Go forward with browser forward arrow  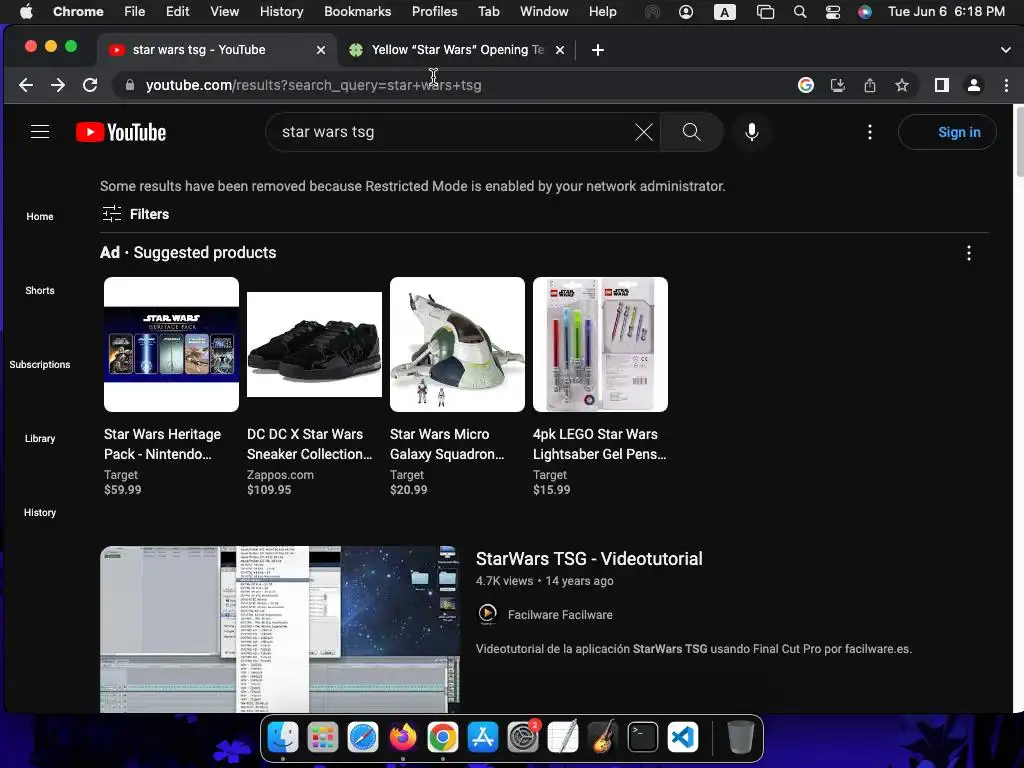58,85
